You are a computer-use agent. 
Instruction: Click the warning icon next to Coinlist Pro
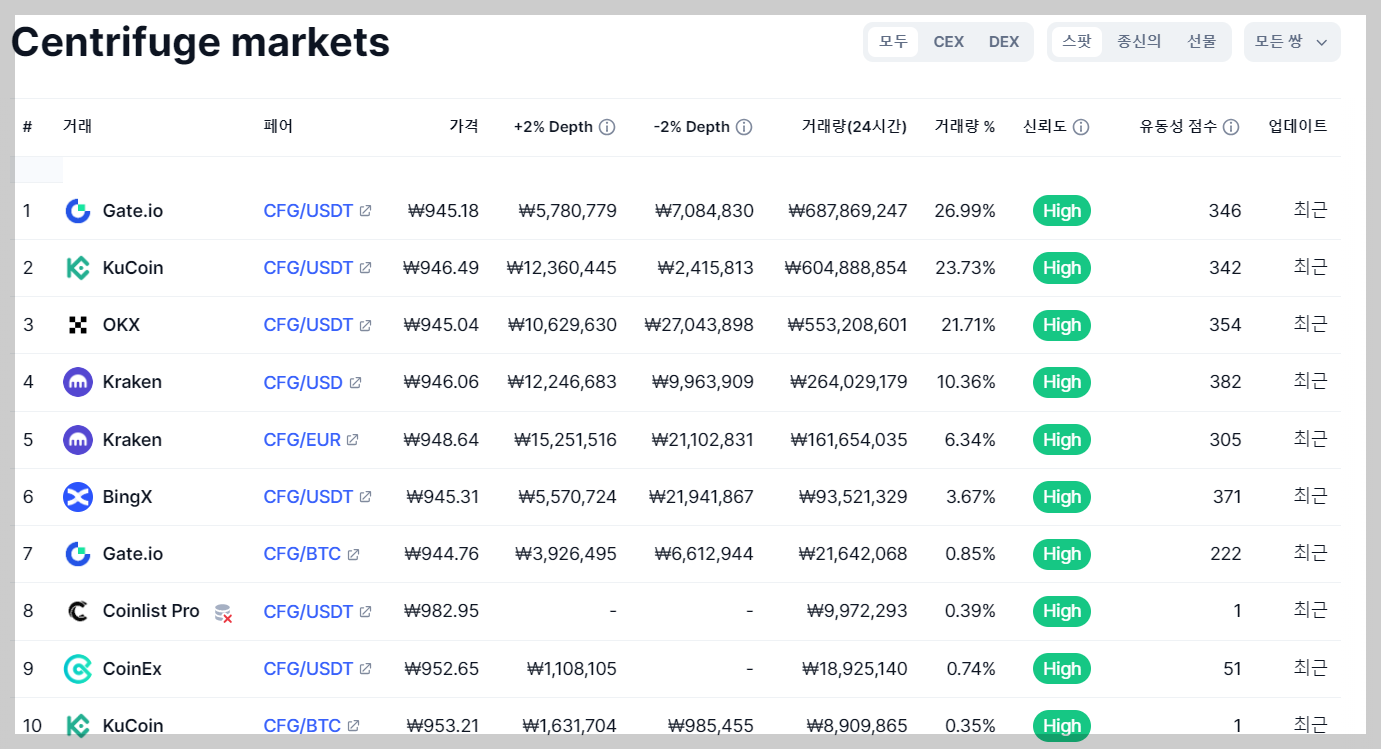point(223,613)
